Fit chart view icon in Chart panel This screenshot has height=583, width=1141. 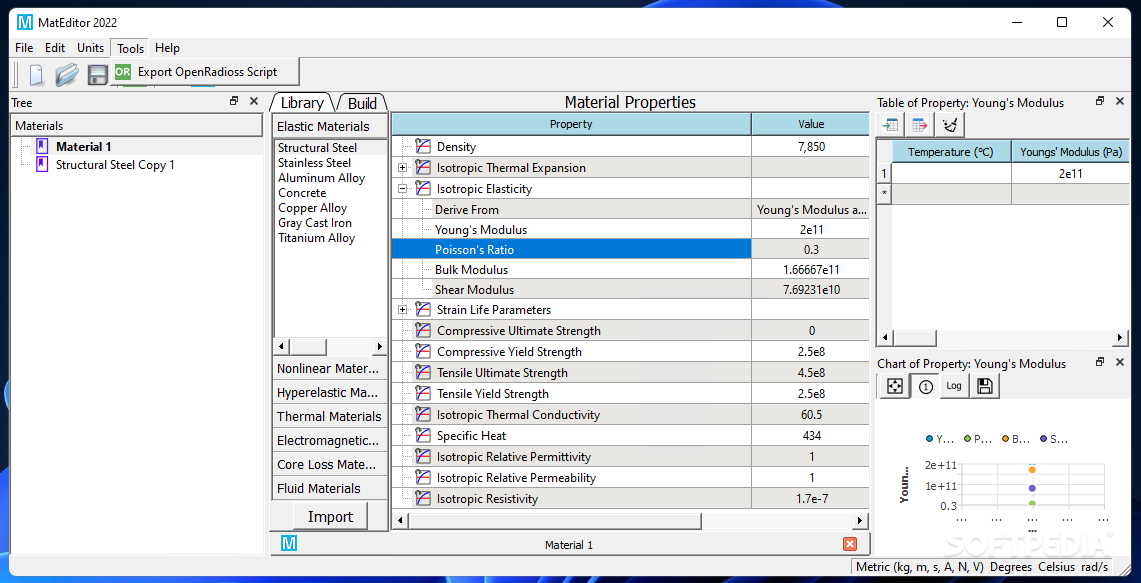pos(895,386)
